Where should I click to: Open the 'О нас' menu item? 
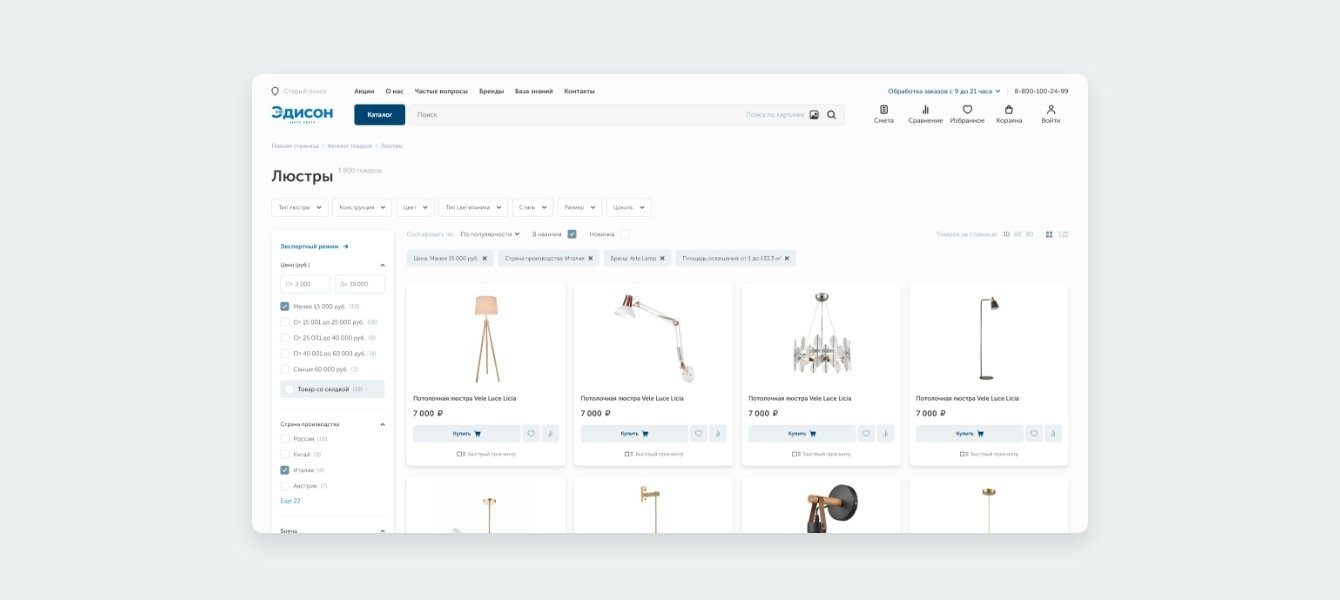pyautogui.click(x=395, y=91)
